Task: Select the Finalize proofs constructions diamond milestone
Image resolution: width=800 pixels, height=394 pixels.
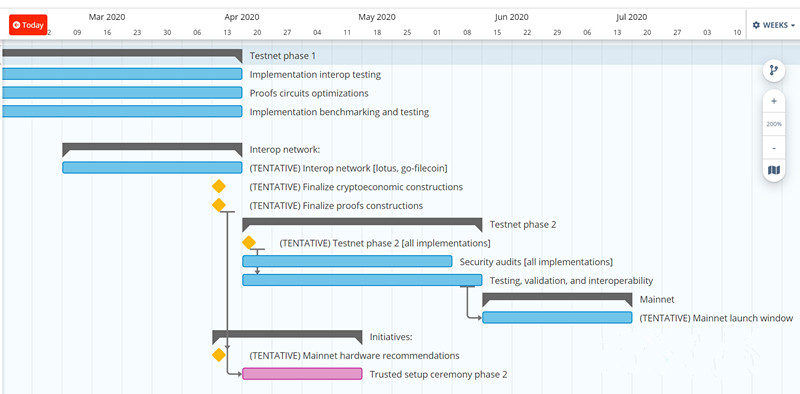Action: pos(219,205)
